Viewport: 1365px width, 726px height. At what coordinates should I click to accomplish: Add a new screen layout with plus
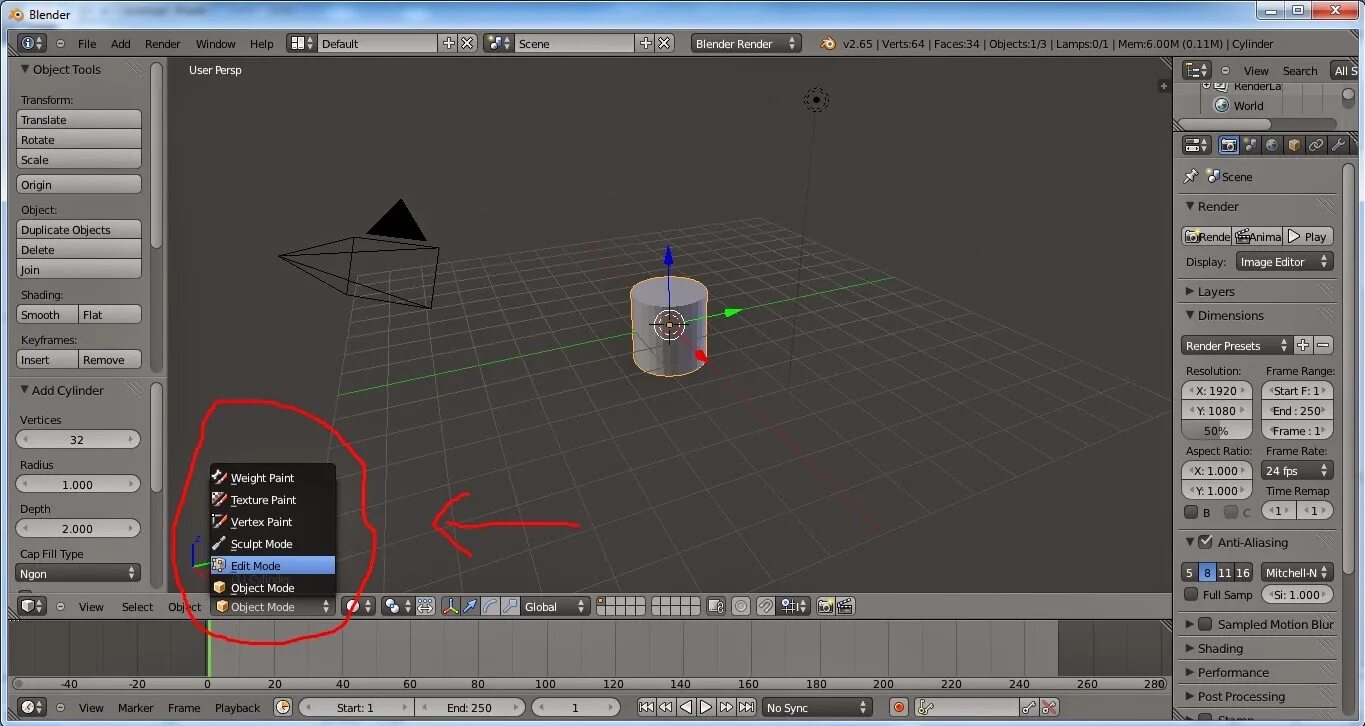(x=448, y=43)
